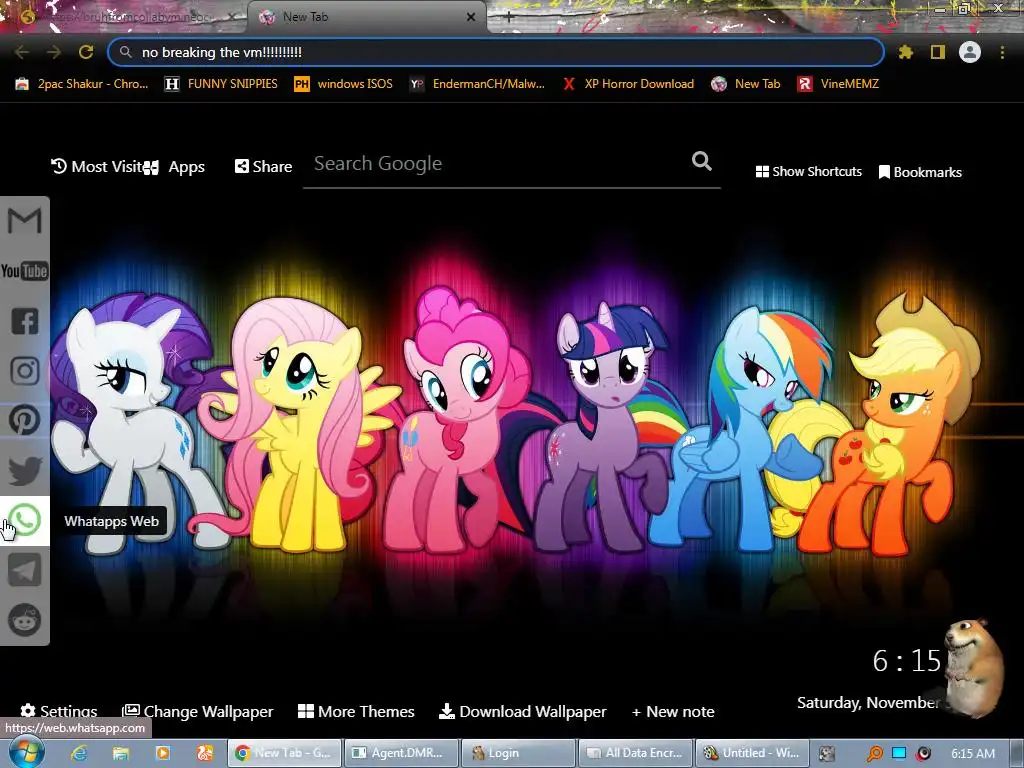Click in the address bar
Viewport: 1024px width, 768px height.
click(496, 52)
